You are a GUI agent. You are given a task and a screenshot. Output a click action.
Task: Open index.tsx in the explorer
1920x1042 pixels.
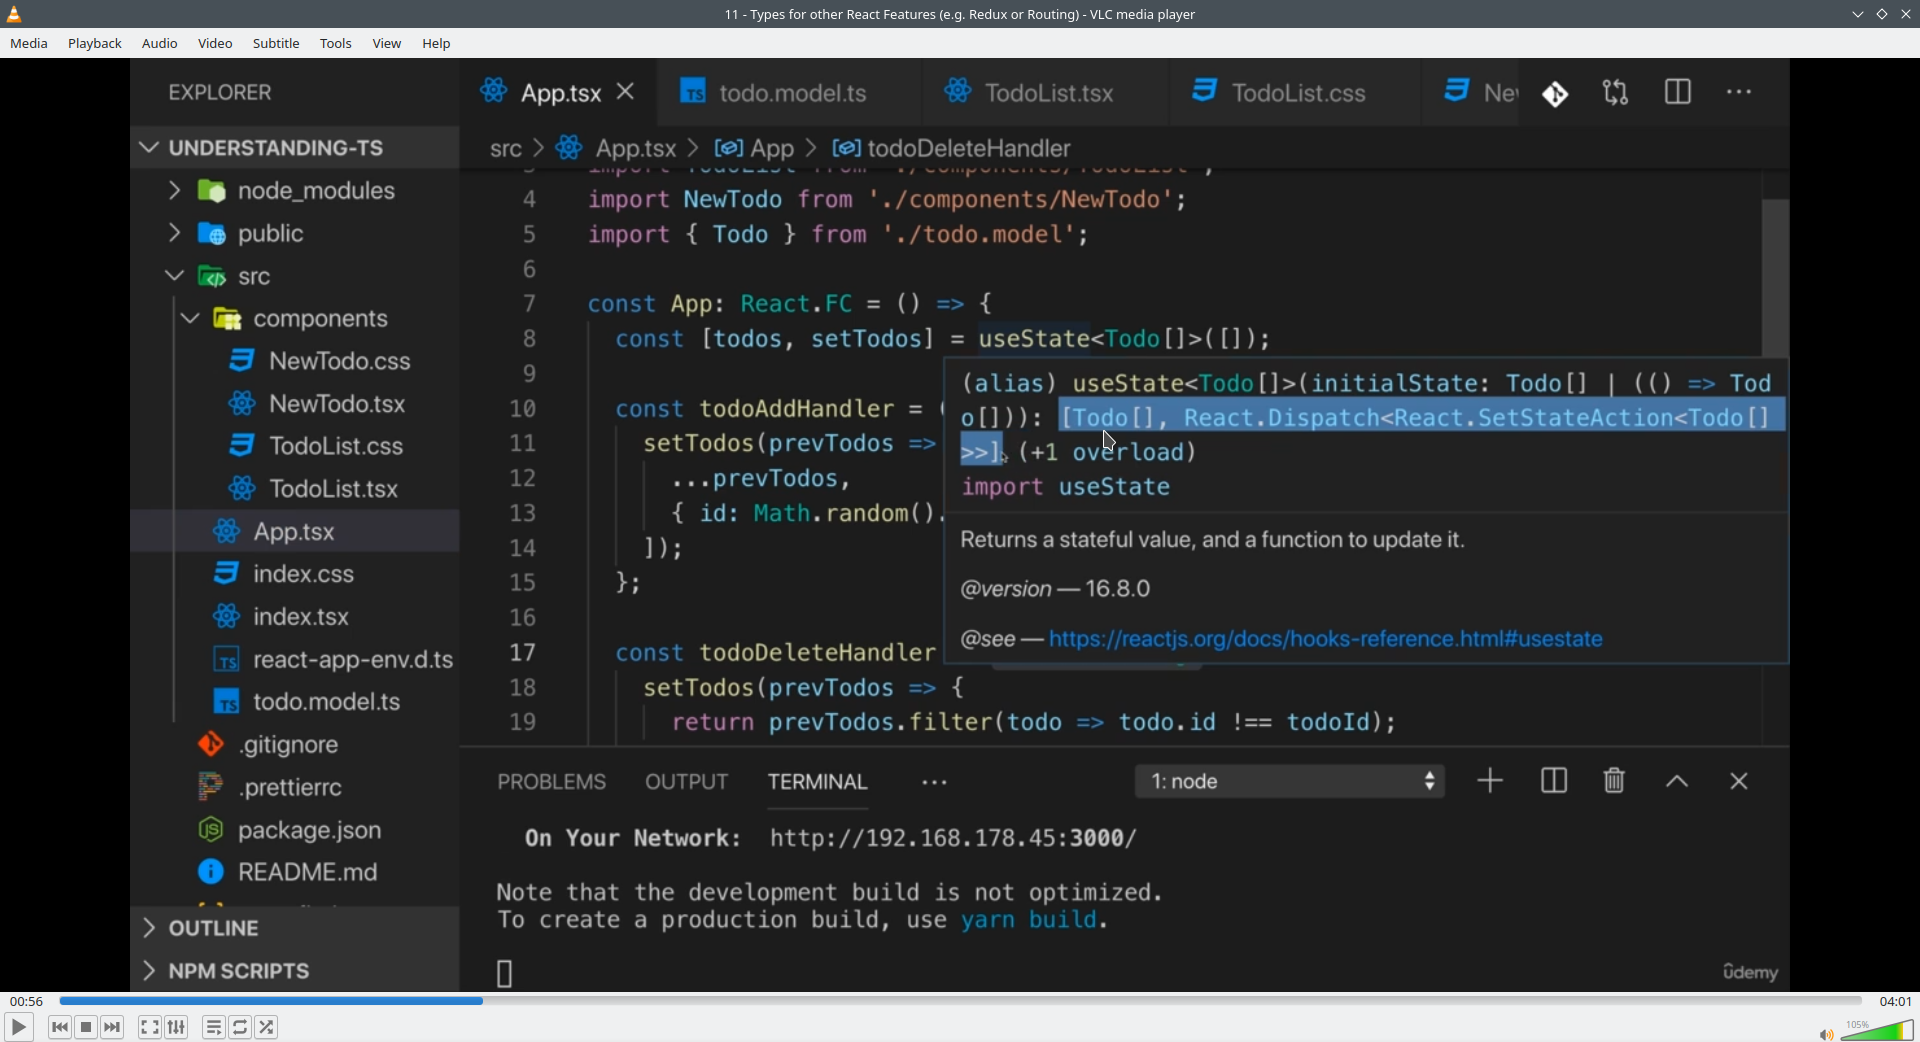point(295,617)
